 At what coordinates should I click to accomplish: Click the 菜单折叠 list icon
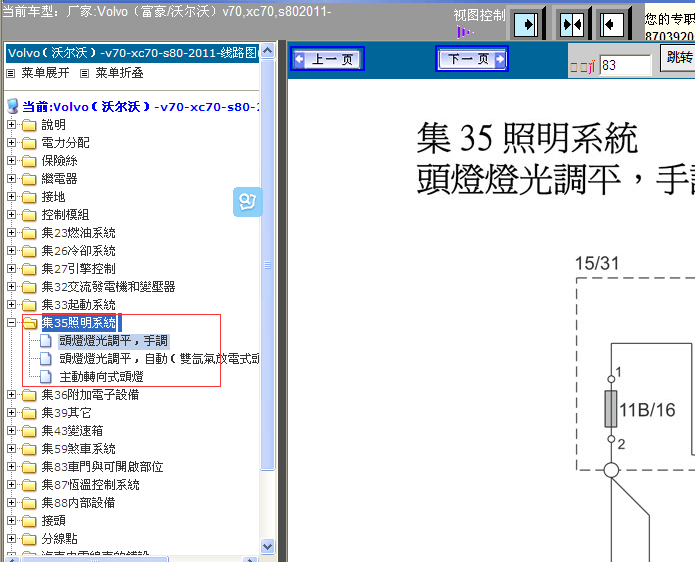pyautogui.click(x=84, y=73)
